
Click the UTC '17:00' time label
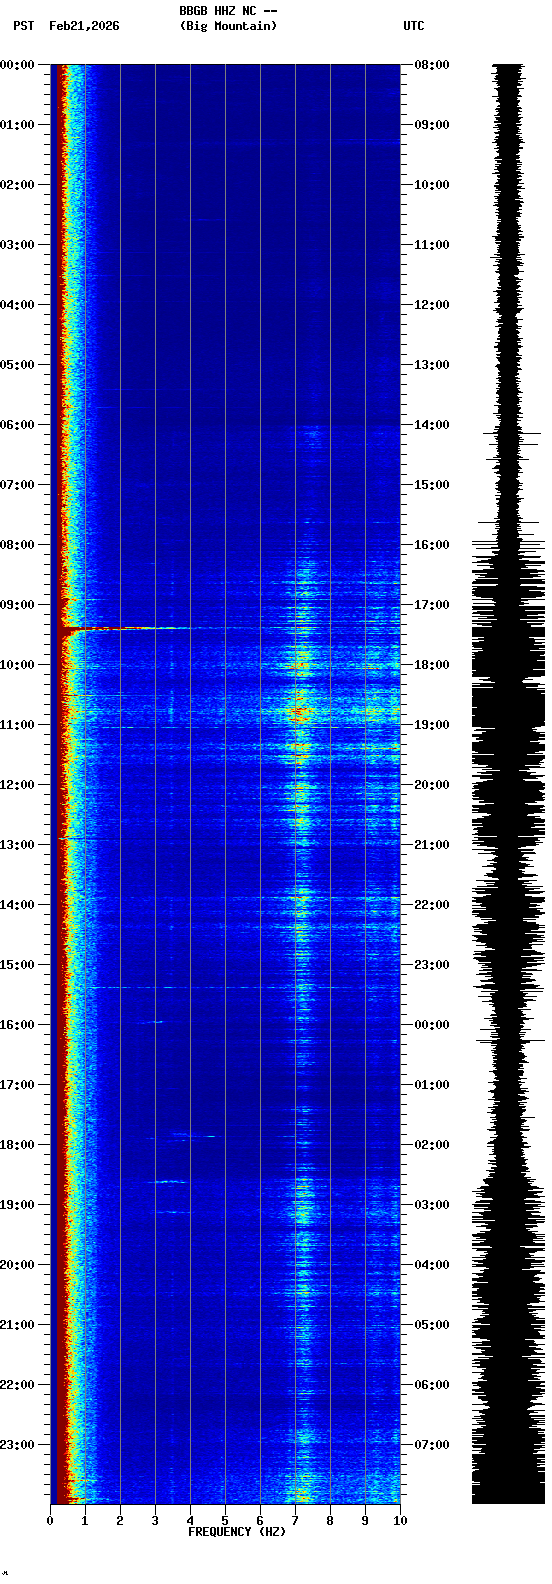tap(432, 605)
